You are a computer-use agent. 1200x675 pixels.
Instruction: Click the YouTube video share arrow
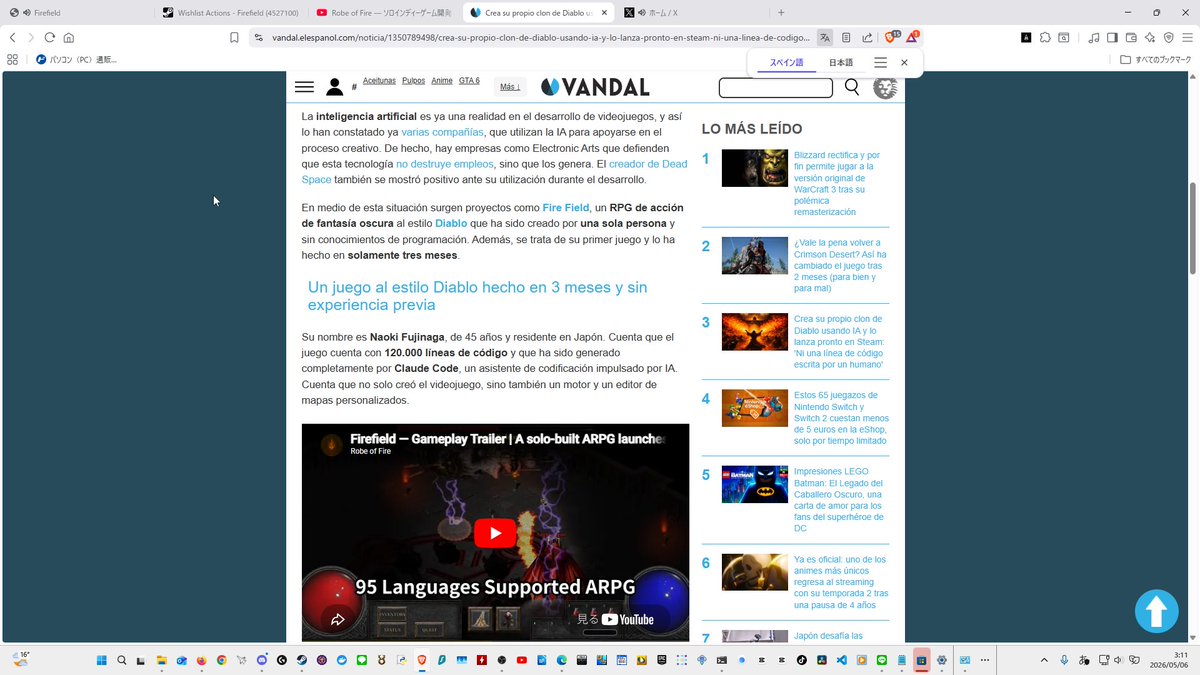coord(337,620)
